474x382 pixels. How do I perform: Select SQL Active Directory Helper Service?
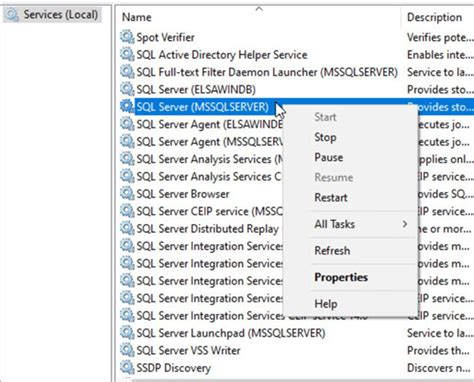(x=222, y=55)
